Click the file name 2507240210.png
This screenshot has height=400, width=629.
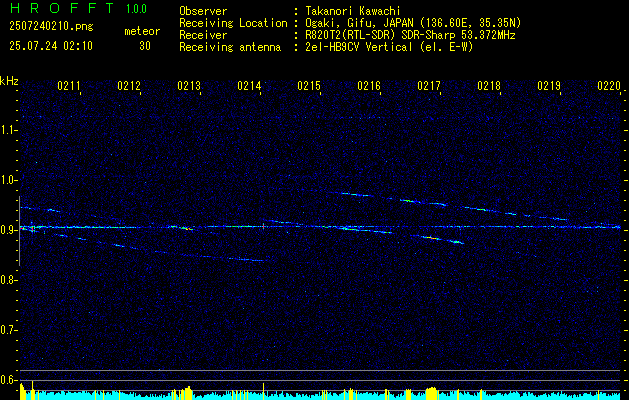[51, 27]
